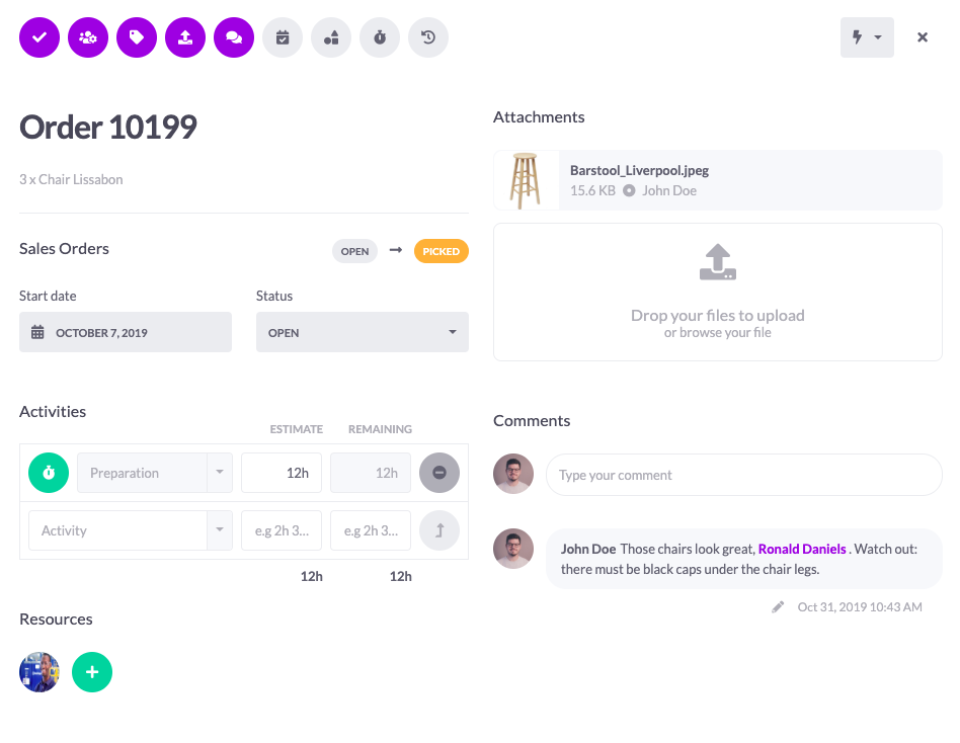The height and width of the screenshot is (743, 960).
Task: Open the Barstool_Liverpool.jpeg attachment
Action: tap(639, 171)
